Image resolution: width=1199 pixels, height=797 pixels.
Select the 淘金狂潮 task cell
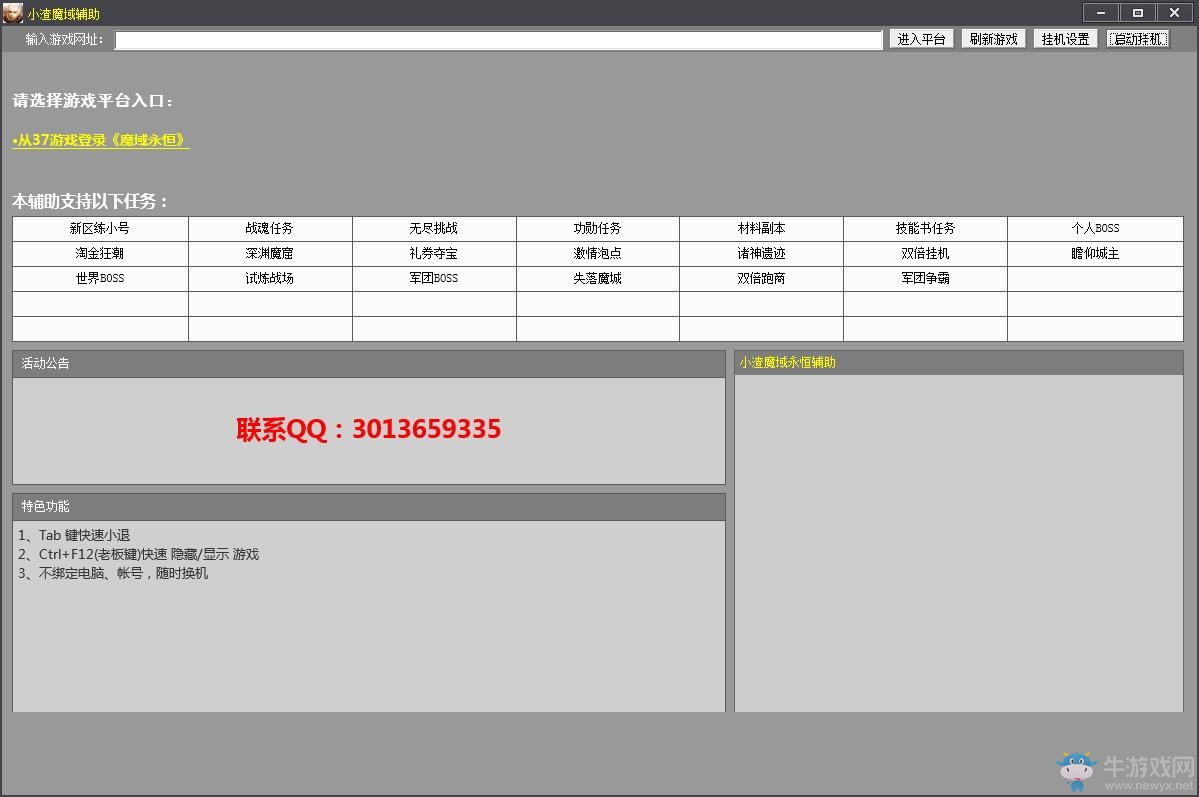click(x=100, y=254)
